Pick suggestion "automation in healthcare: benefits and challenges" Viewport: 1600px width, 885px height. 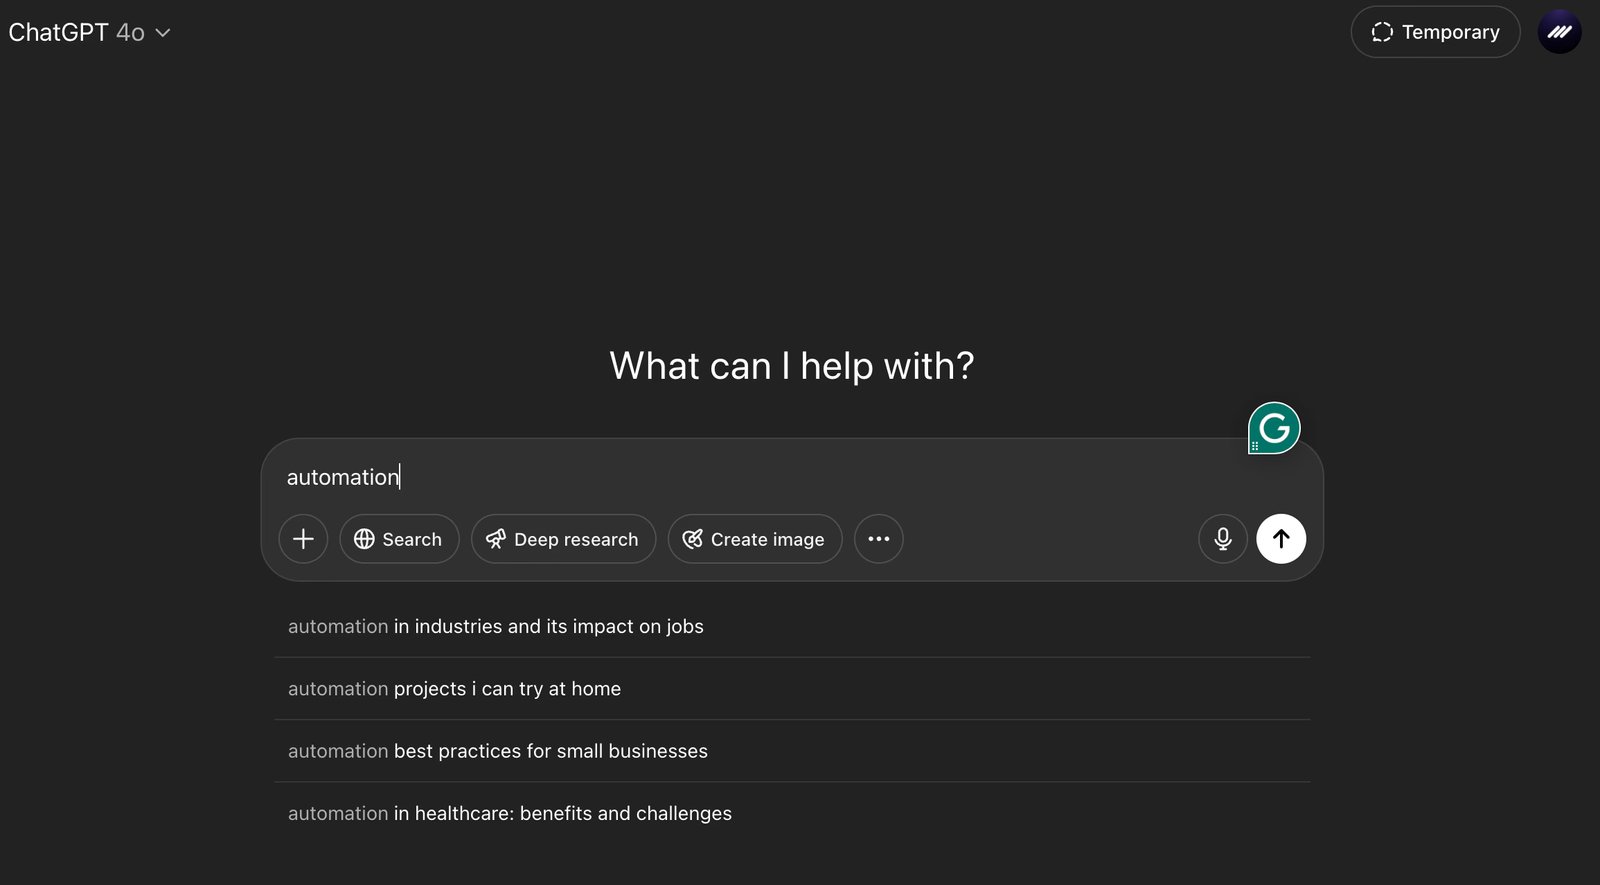792,813
